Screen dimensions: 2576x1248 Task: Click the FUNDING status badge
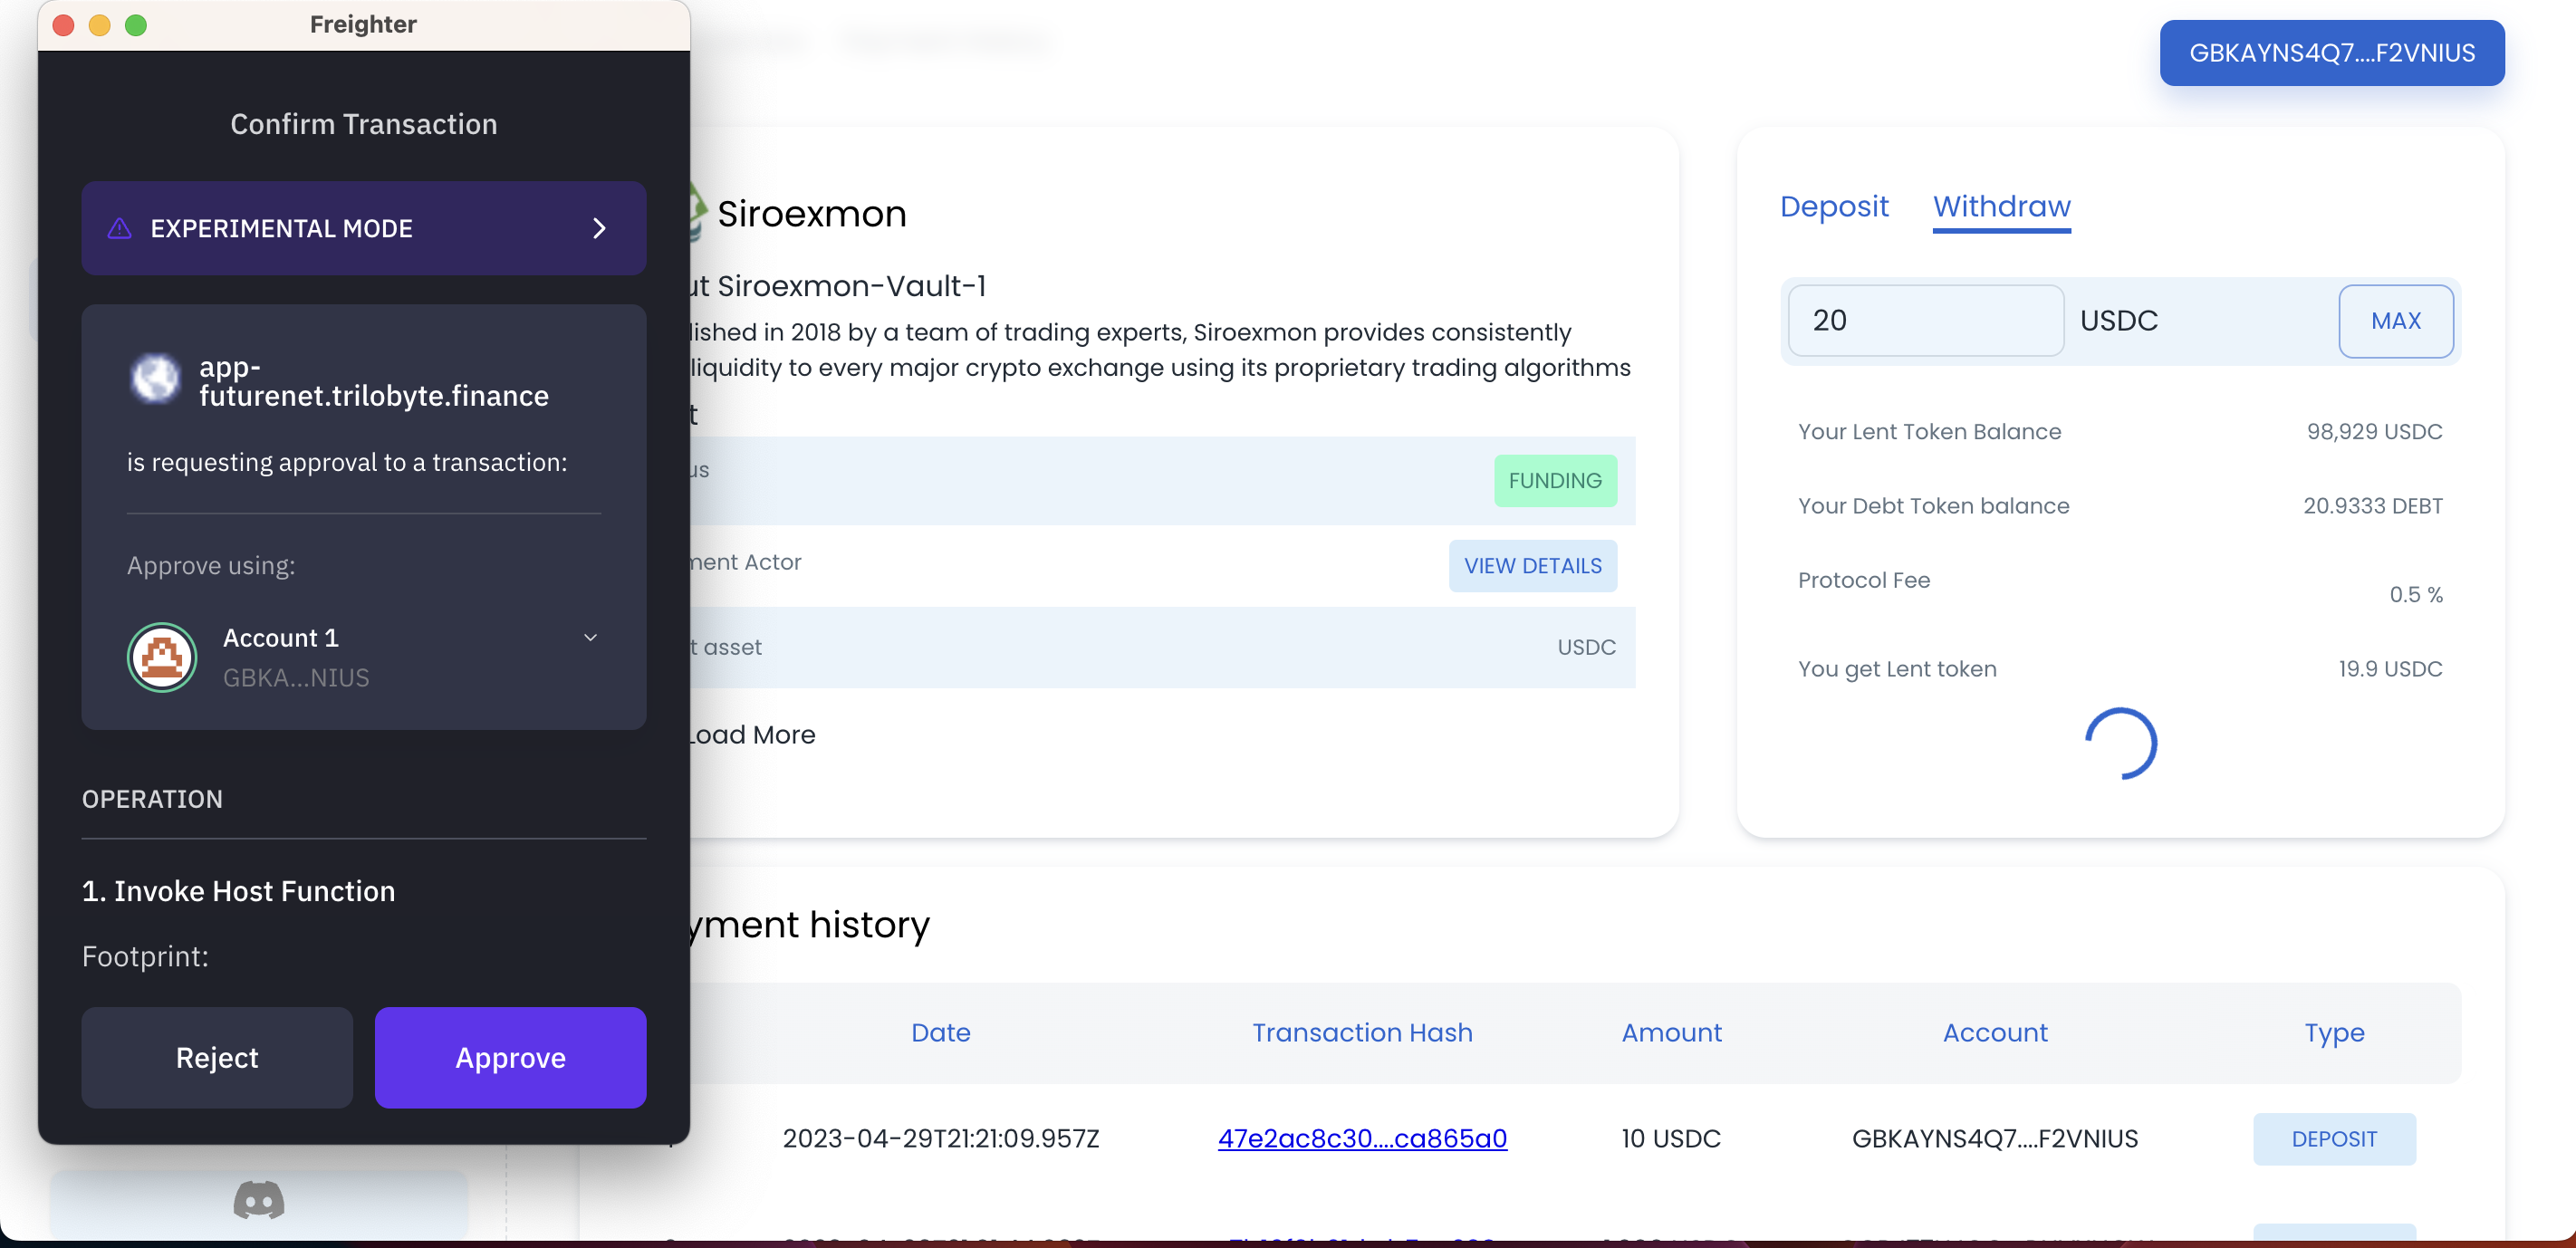[1554, 481]
